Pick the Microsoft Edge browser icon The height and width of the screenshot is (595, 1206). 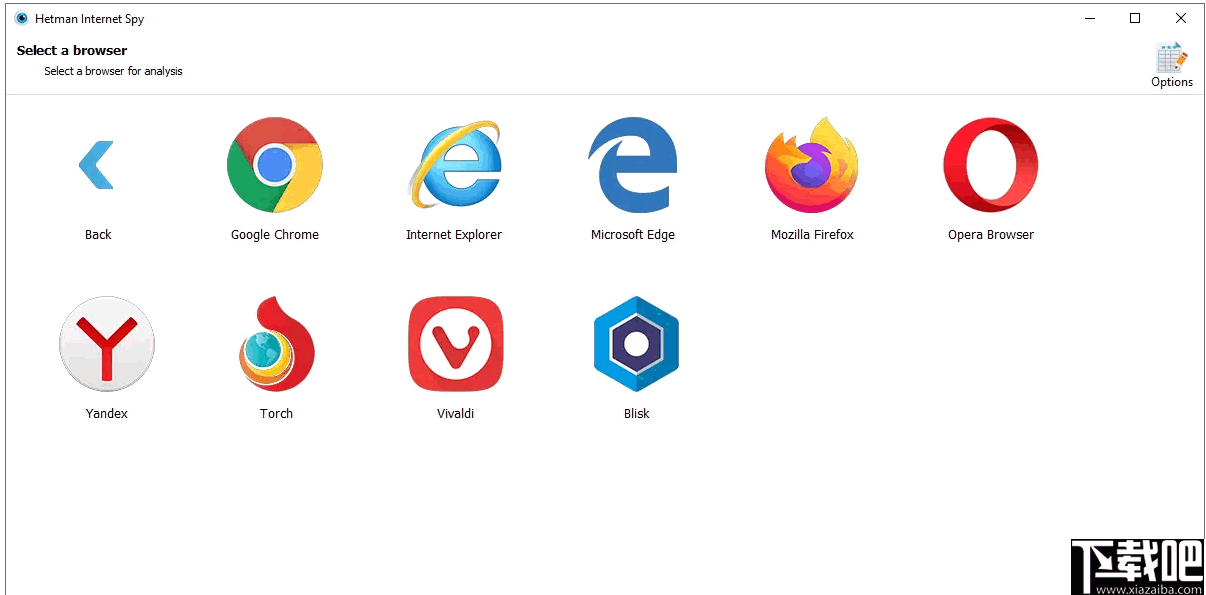633,165
